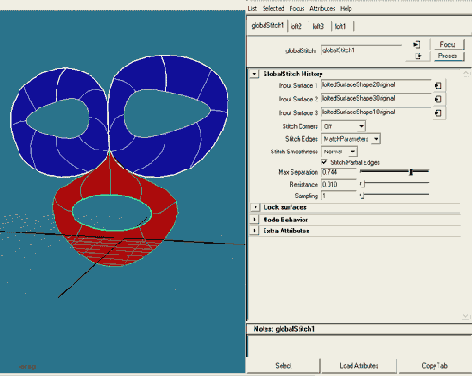Click the Resistance value field
The image size is (472, 376).
point(339,184)
